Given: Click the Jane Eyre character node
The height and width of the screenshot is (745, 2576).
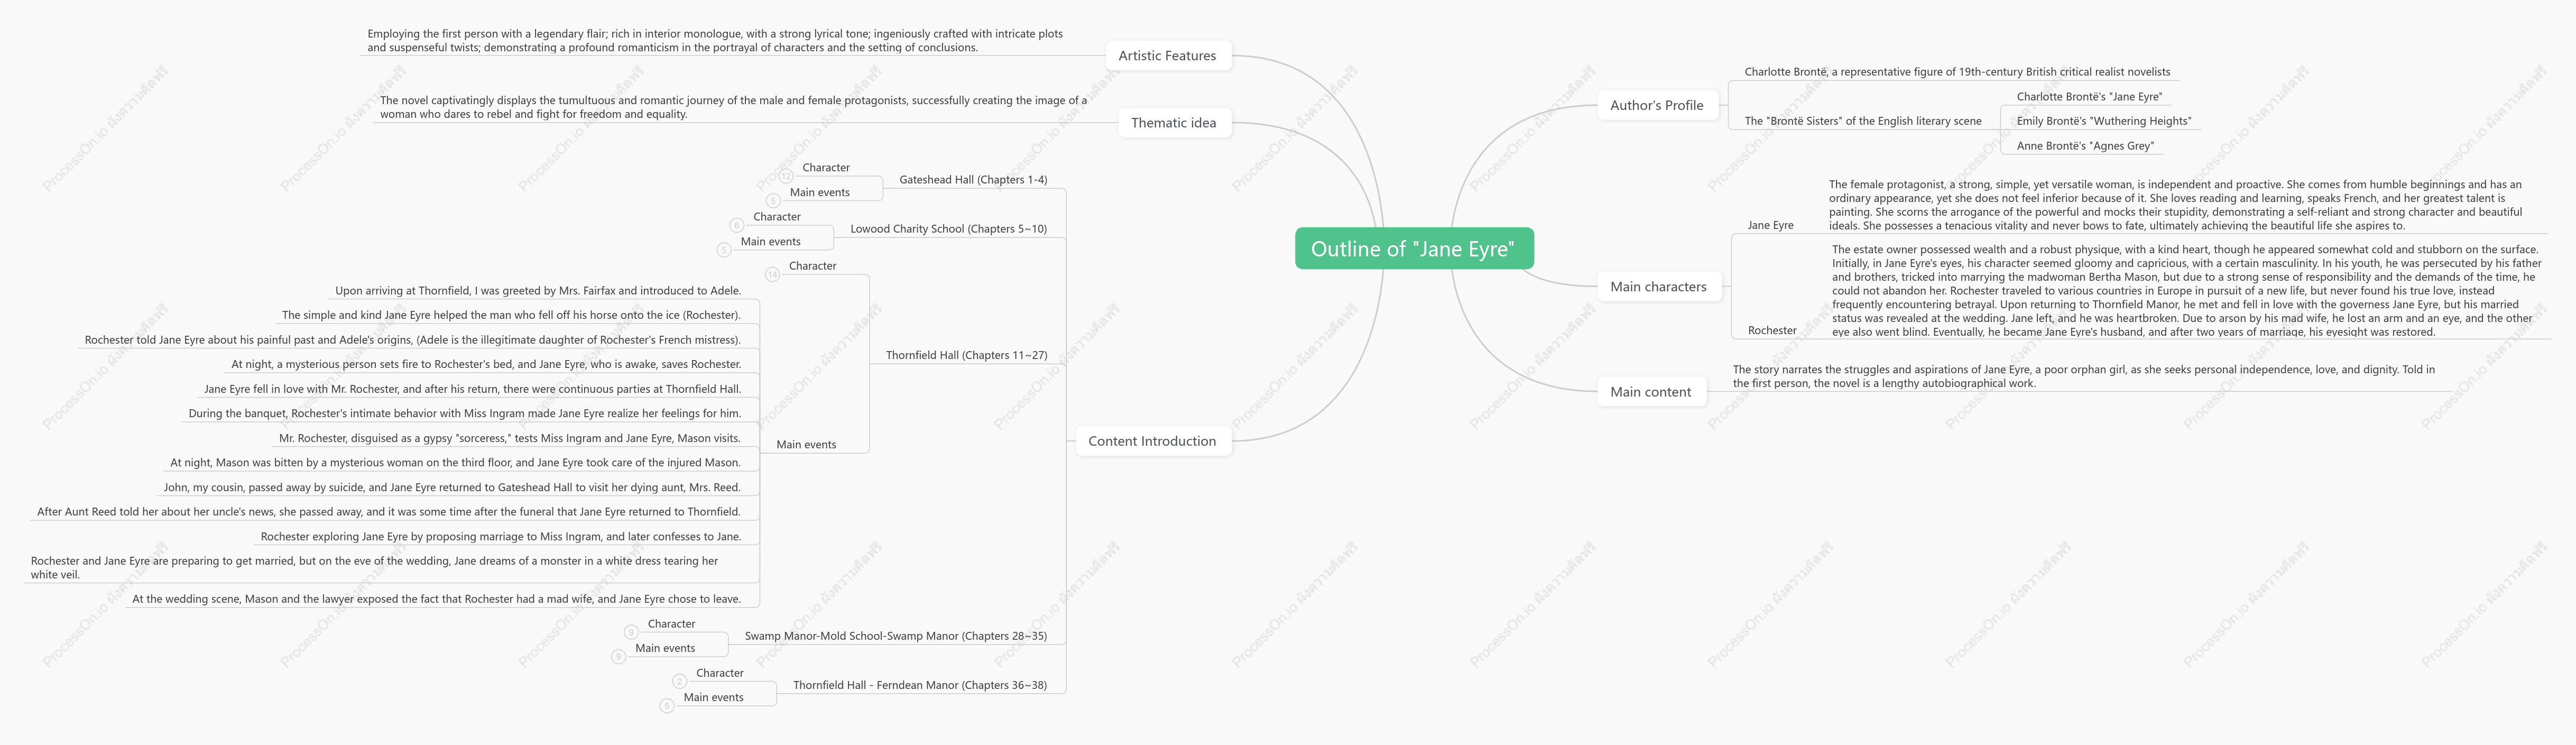Looking at the screenshot, I should 1771,226.
